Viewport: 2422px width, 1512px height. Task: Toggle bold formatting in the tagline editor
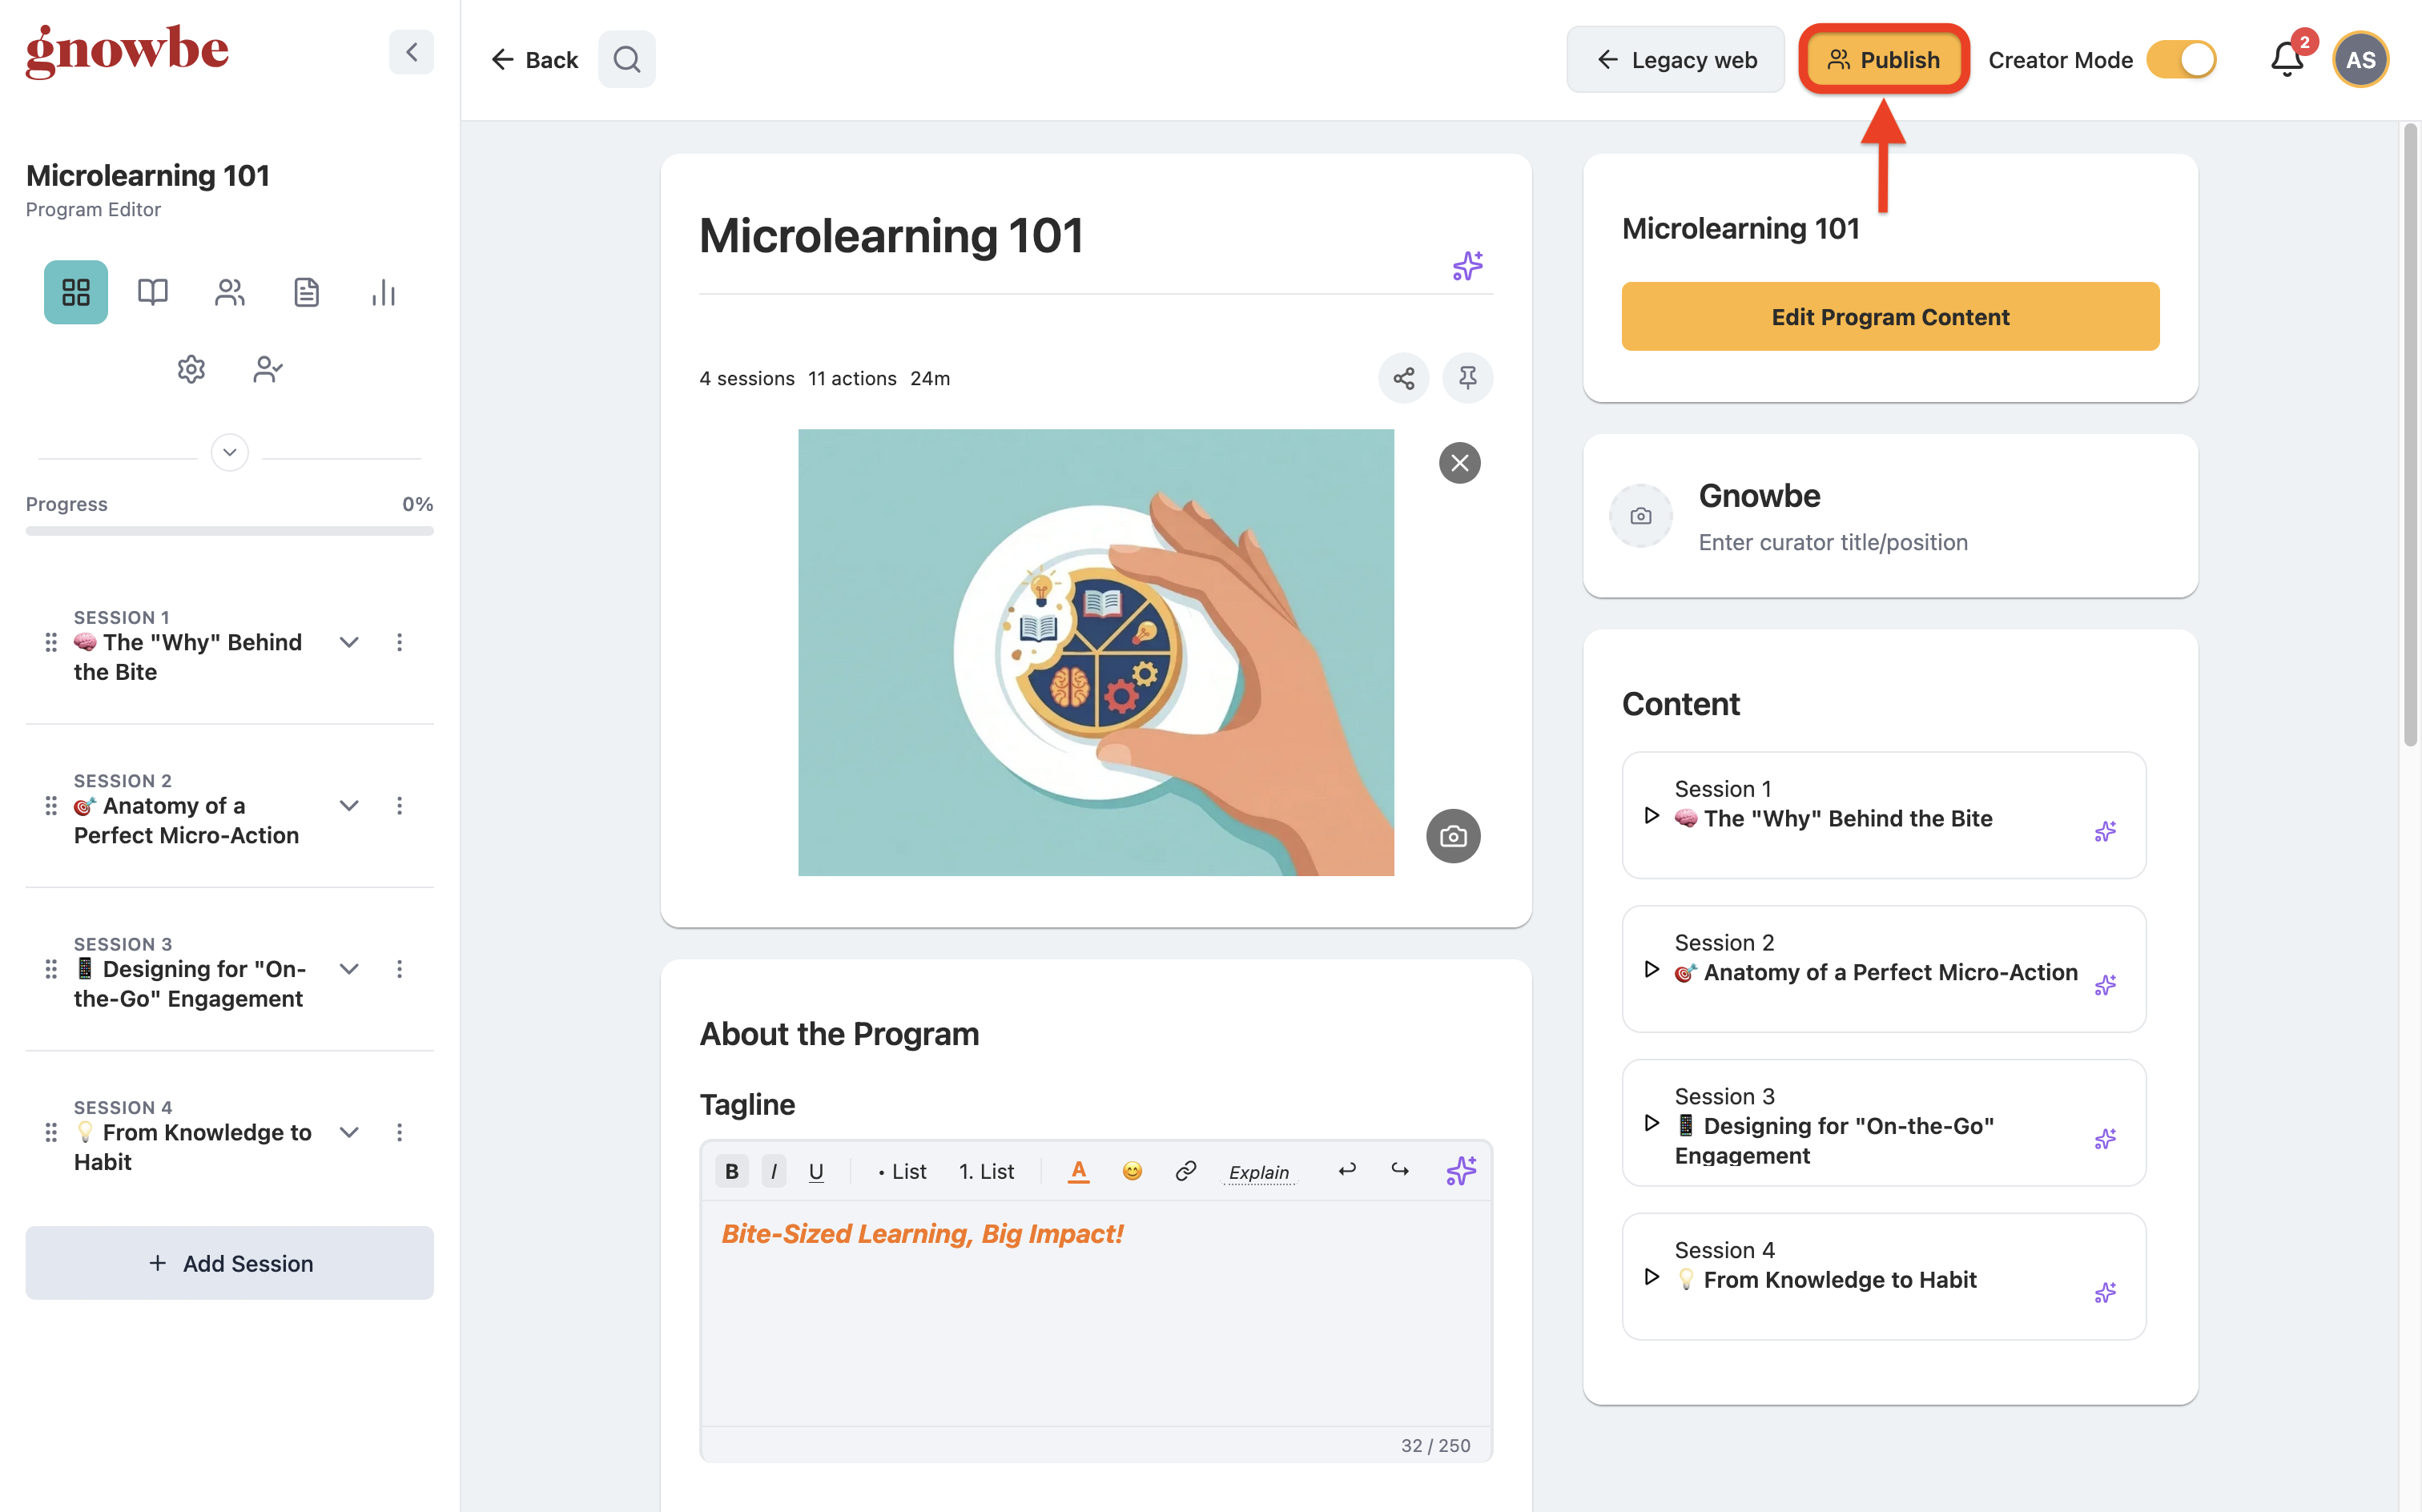[732, 1171]
